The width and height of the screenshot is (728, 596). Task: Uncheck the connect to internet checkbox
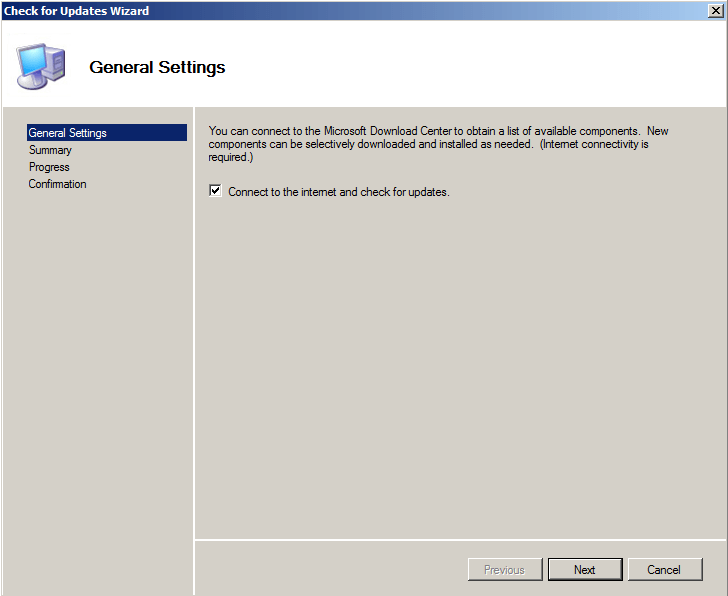215,191
